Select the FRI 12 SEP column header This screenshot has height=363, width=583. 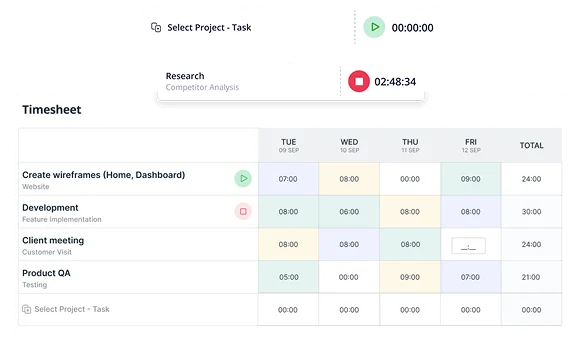471,145
